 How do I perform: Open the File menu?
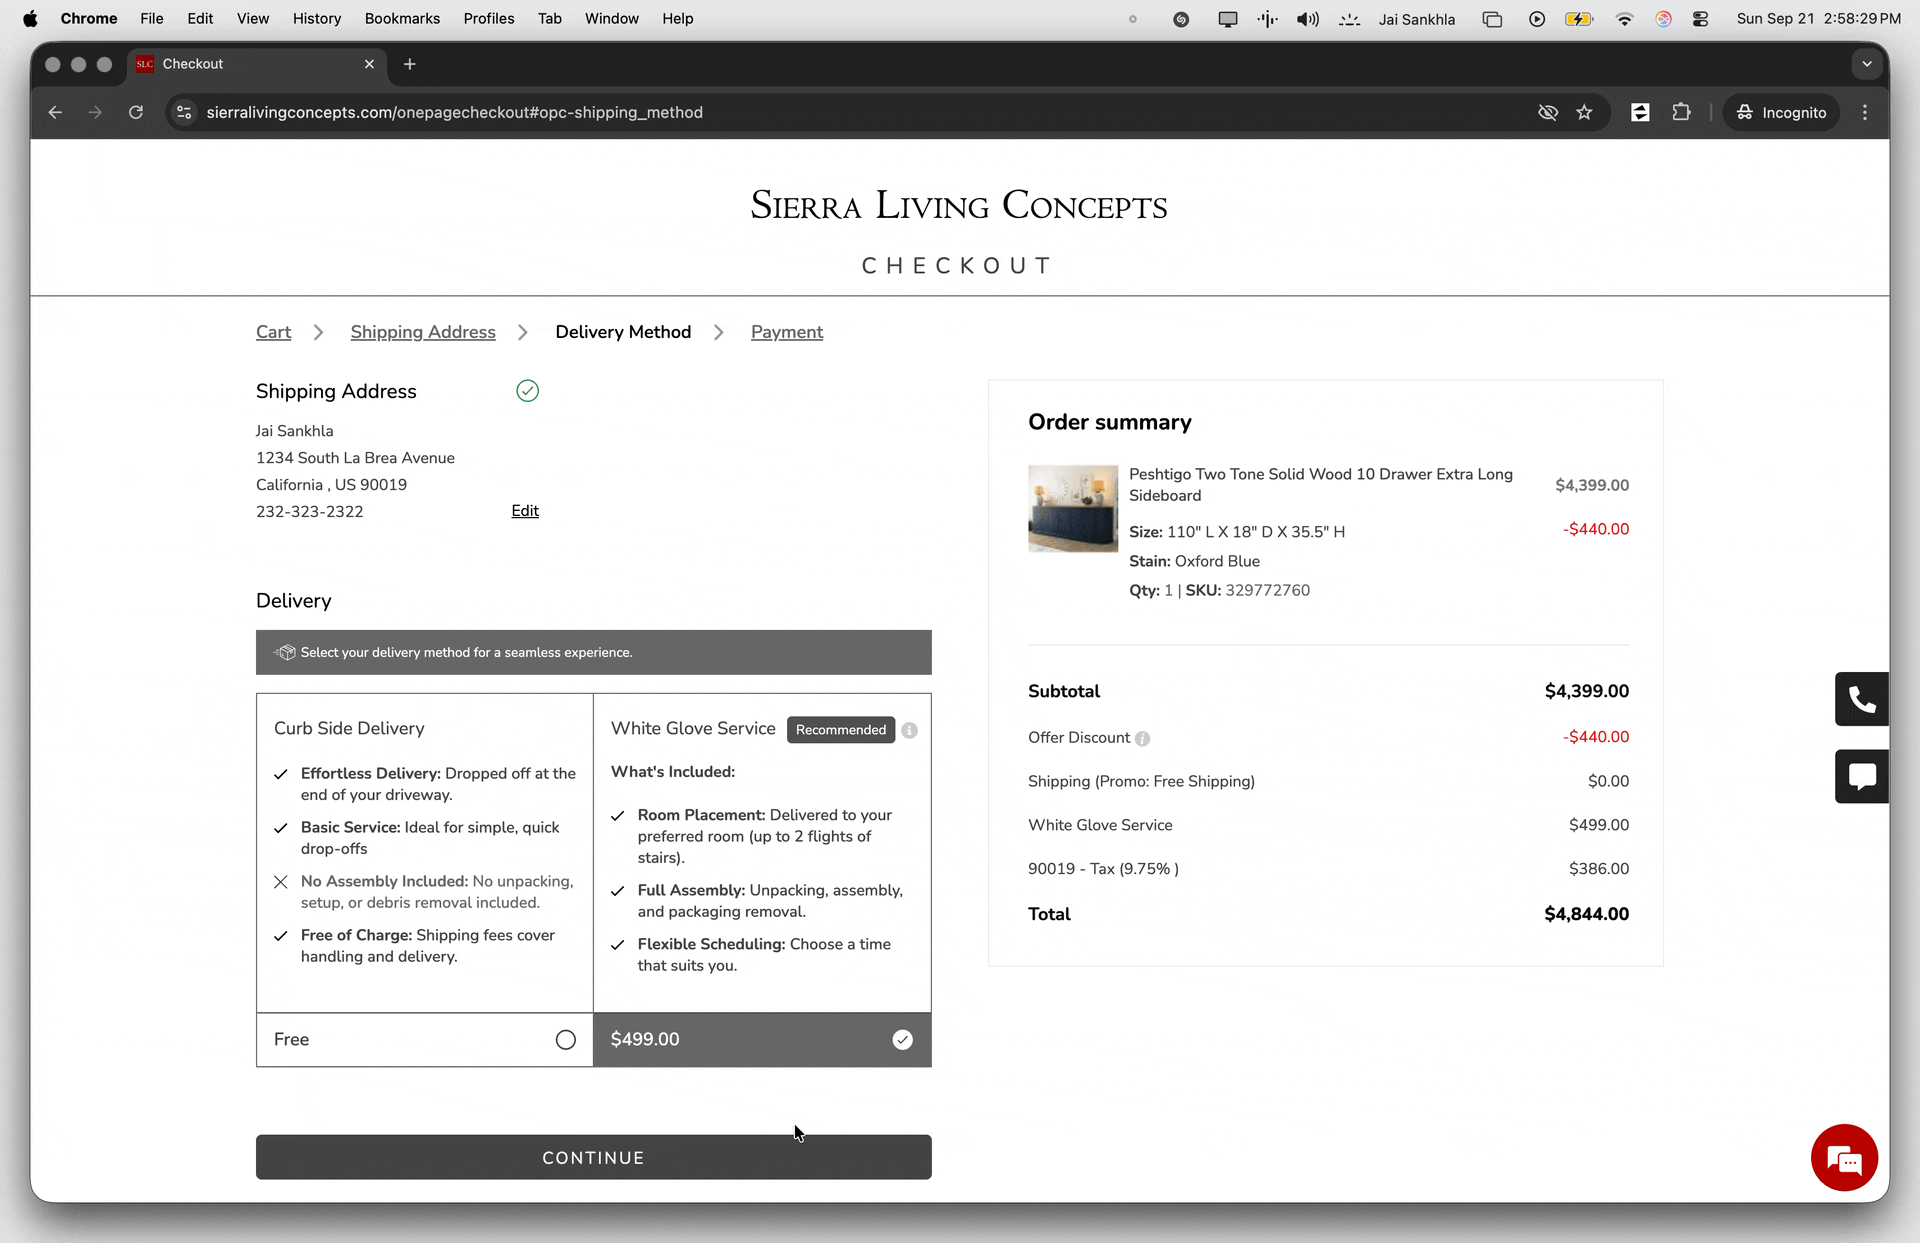pos(152,18)
